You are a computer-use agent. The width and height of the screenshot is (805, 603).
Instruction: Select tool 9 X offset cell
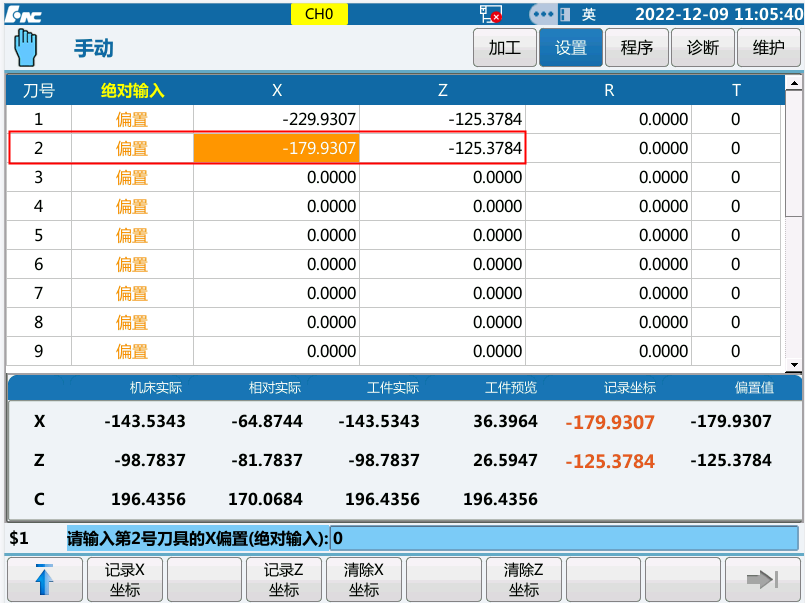(x=276, y=351)
